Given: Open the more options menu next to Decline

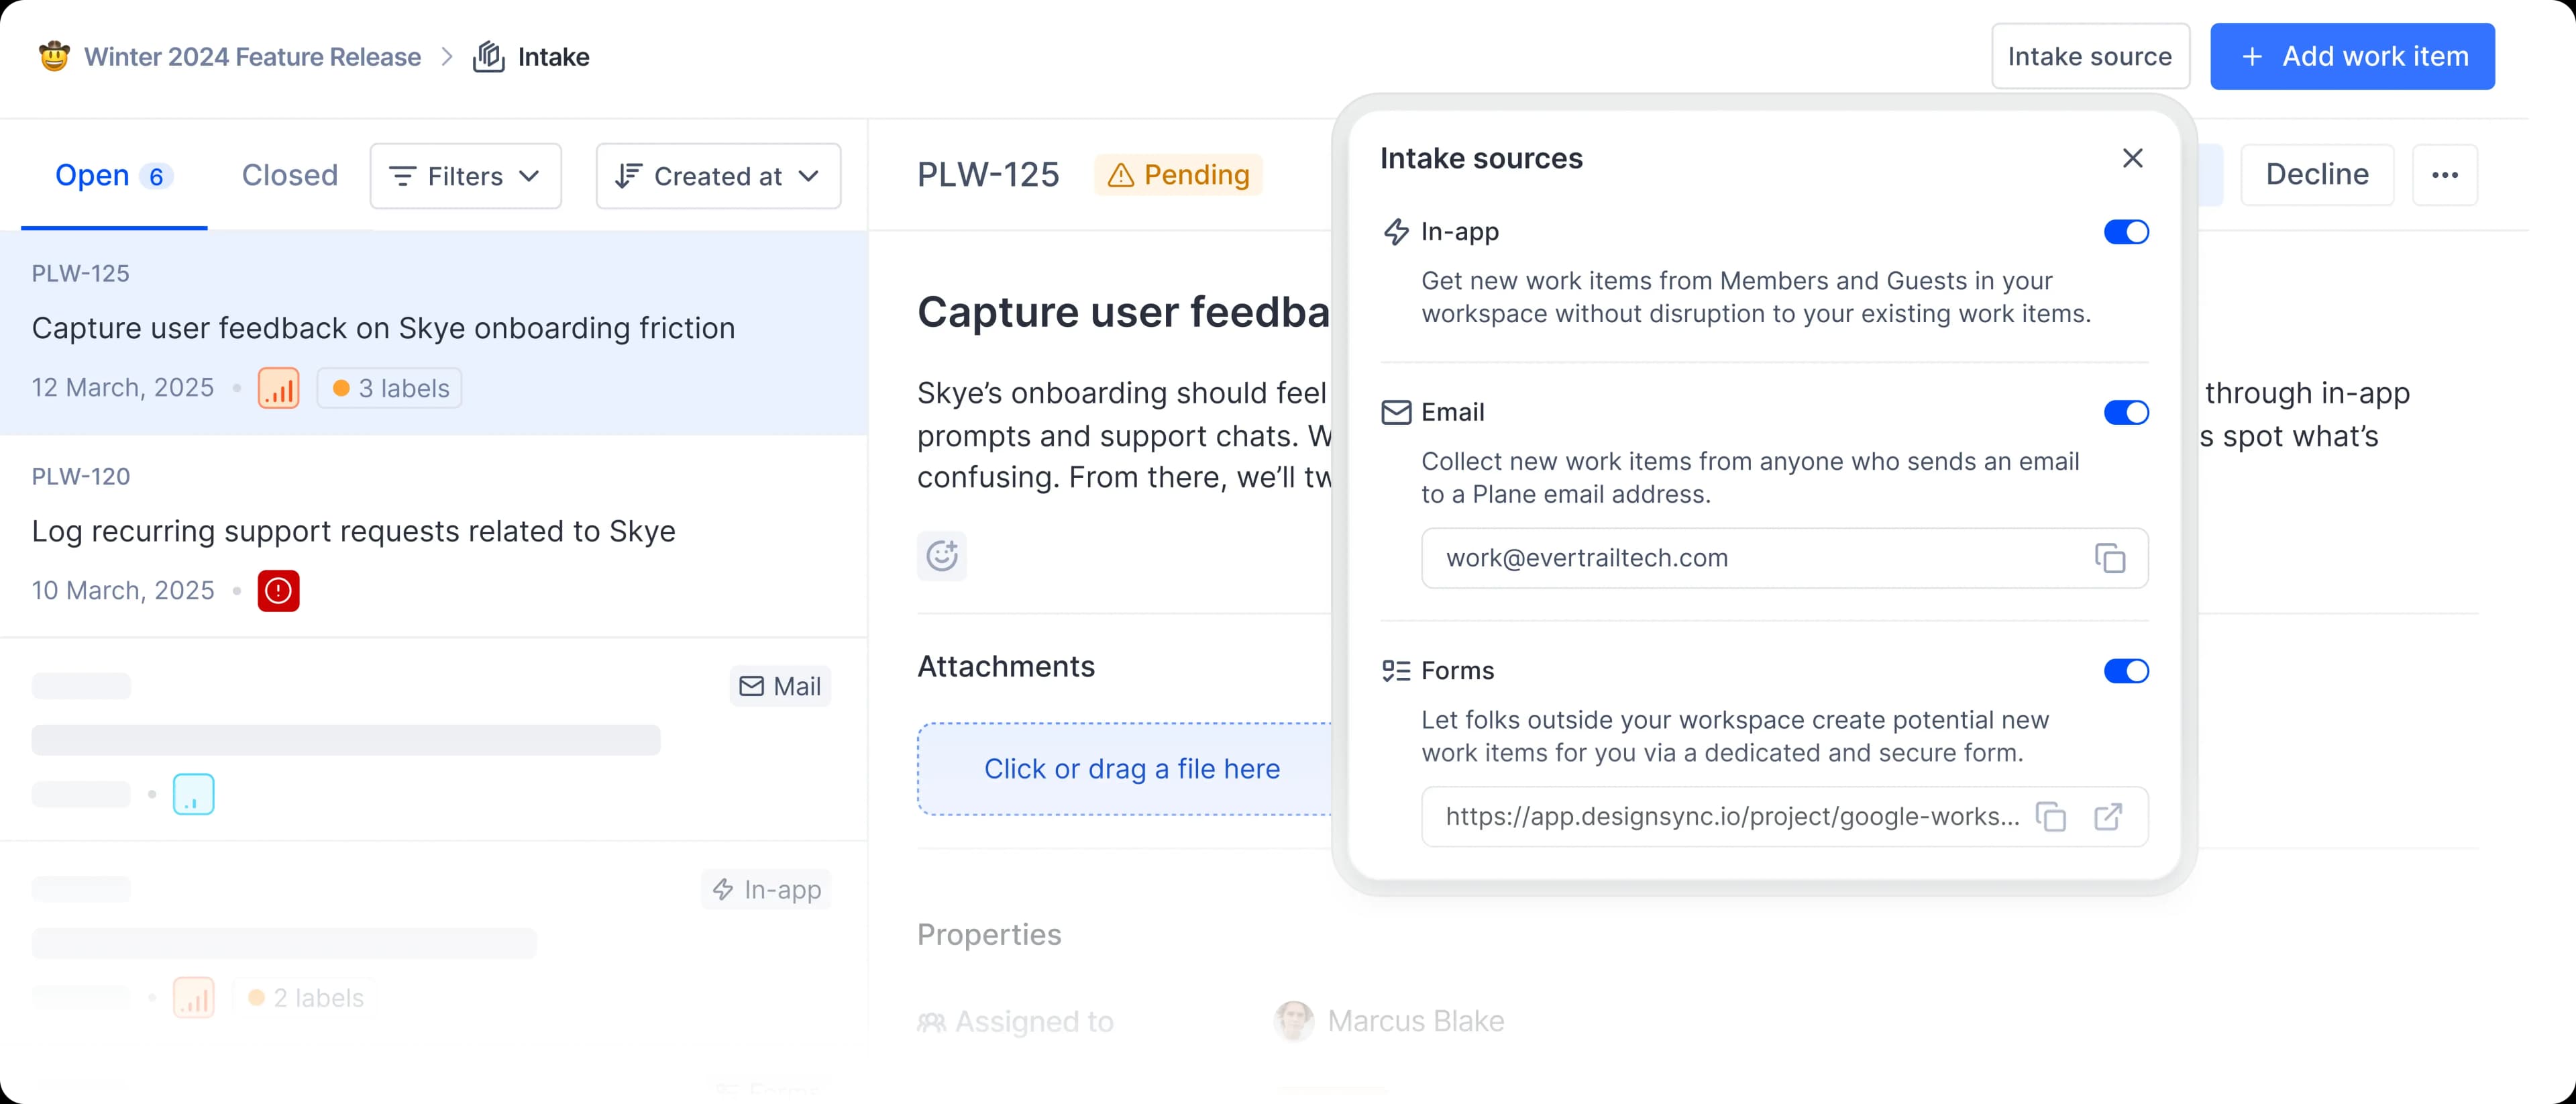Looking at the screenshot, I should (x=2446, y=175).
